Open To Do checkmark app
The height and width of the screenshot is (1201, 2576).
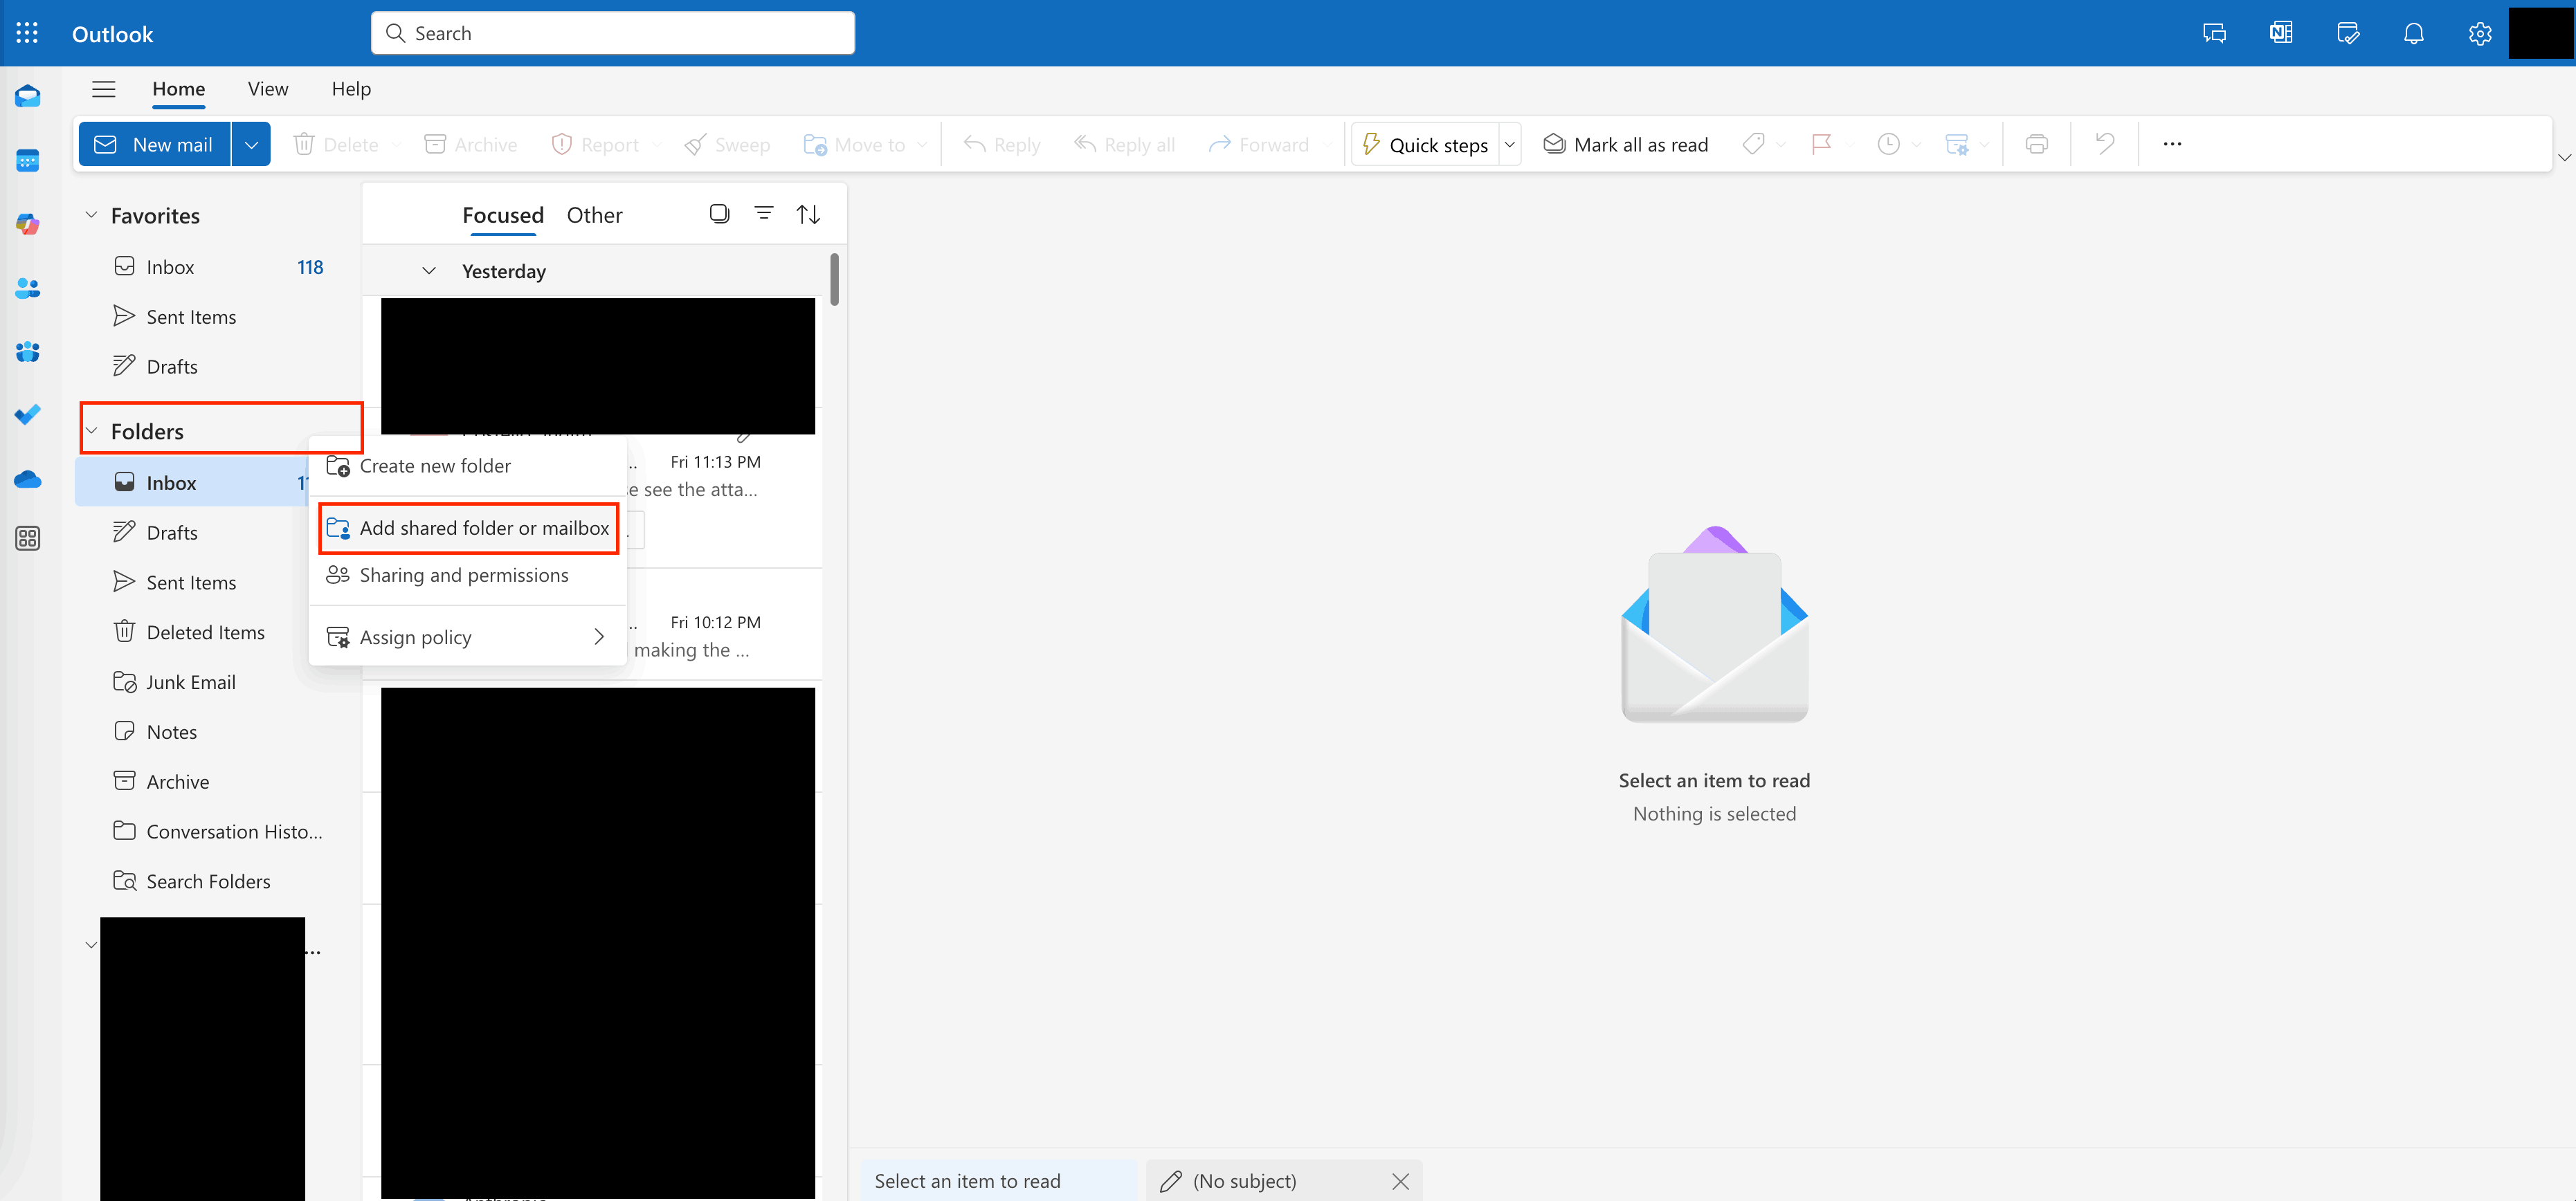pos(28,414)
